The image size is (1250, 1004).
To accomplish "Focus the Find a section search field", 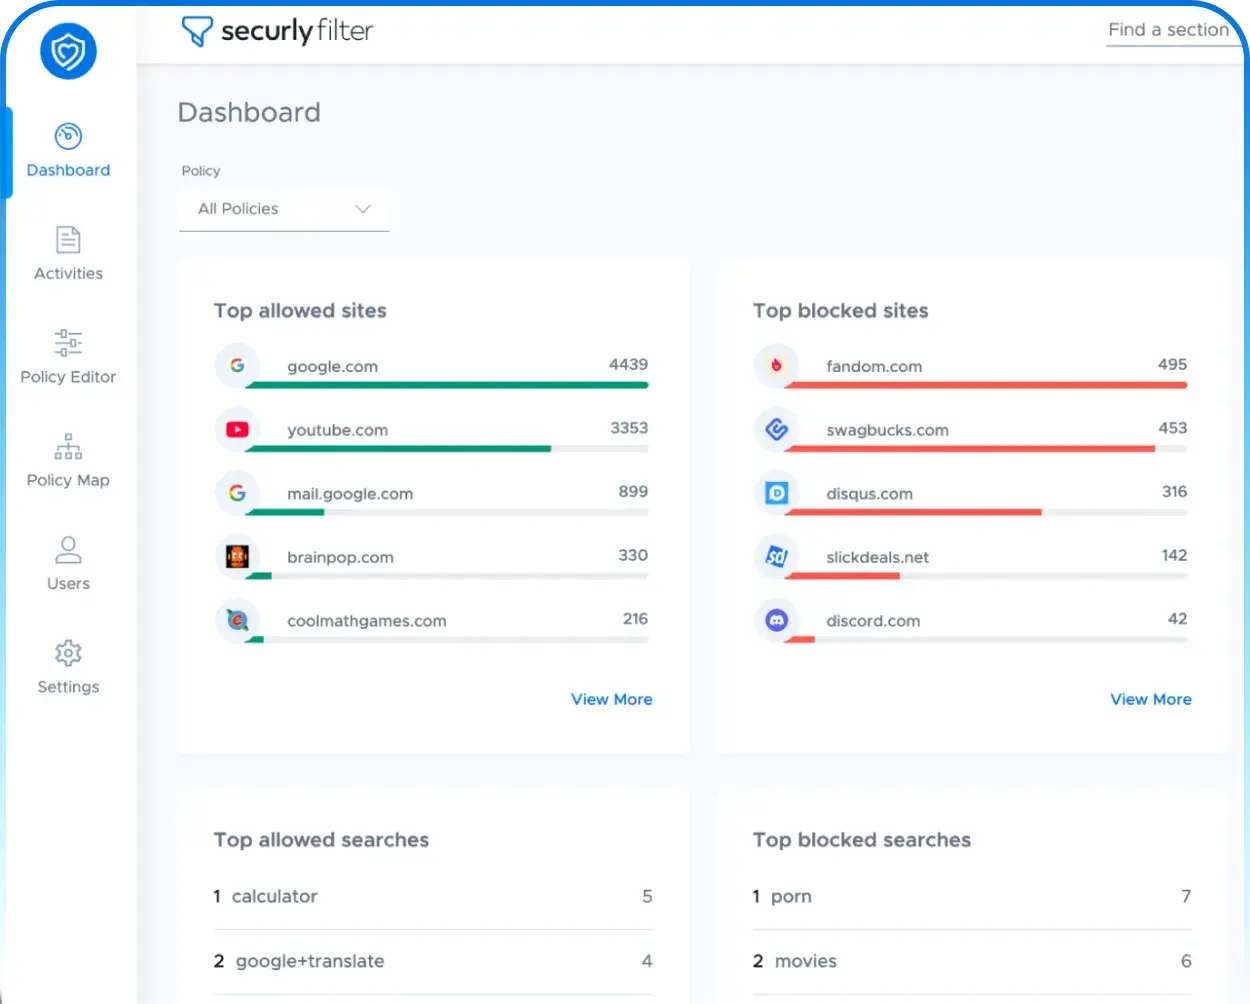I will coord(1175,31).
